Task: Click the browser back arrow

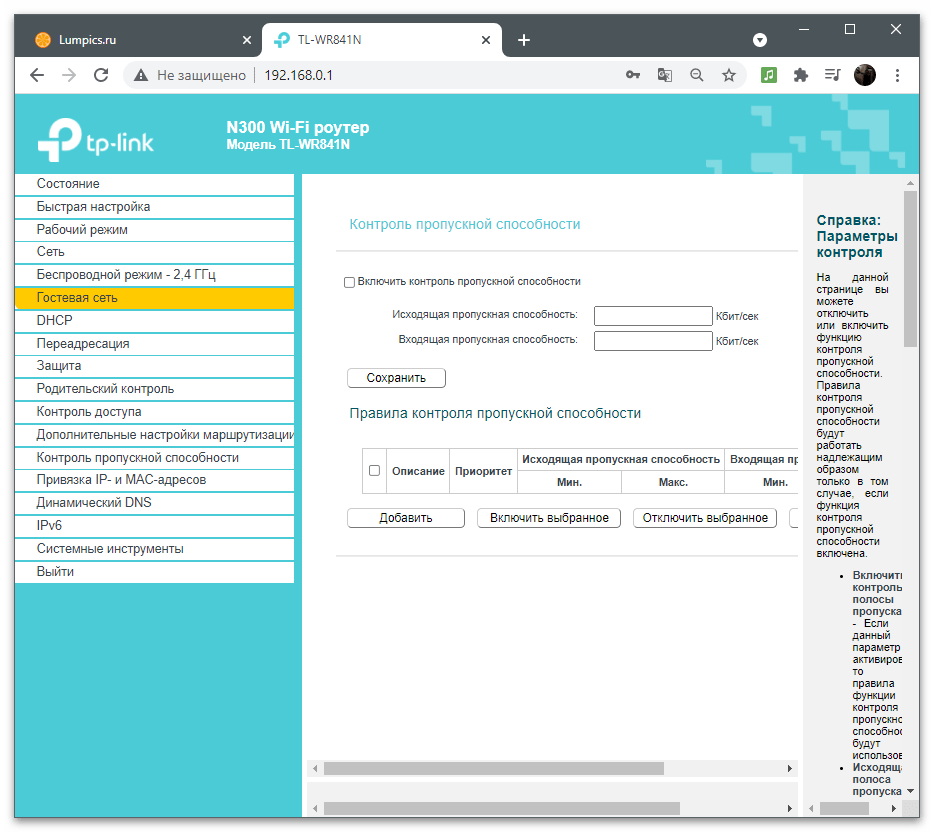Action: point(37,75)
